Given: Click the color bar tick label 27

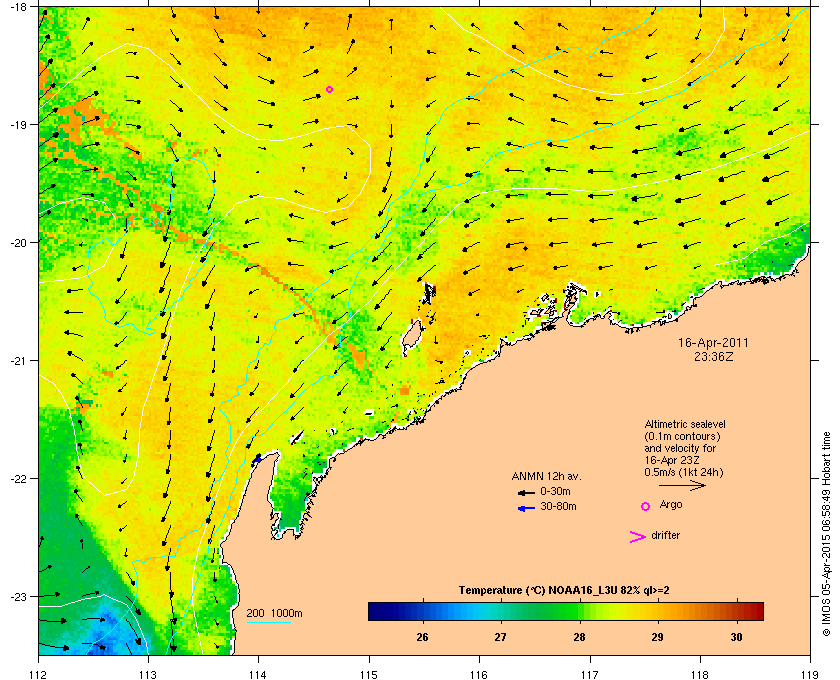Looking at the screenshot, I should [500, 637].
